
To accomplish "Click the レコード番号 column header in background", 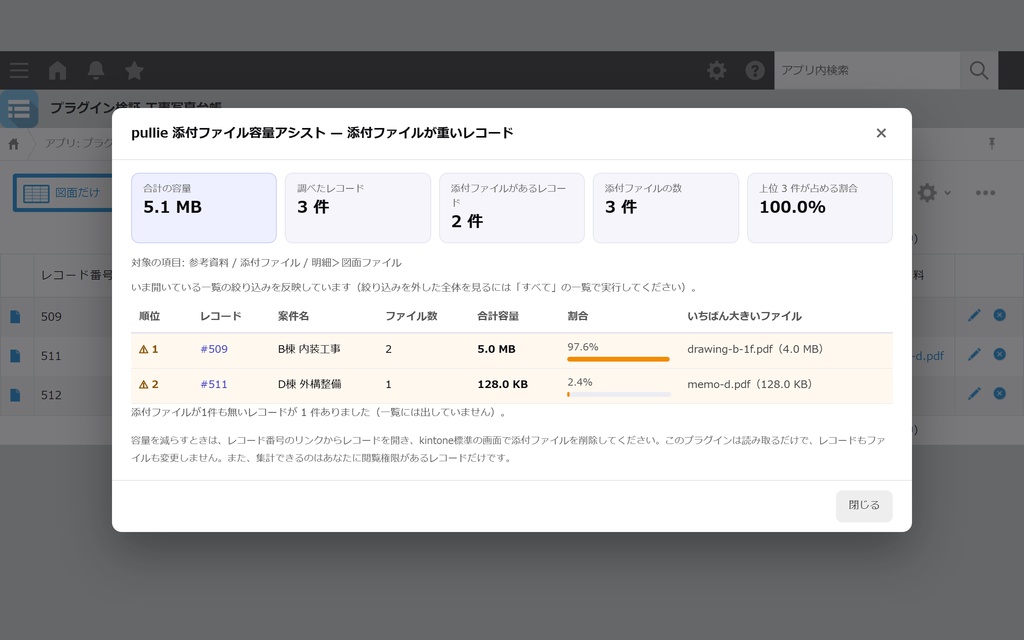I will [76, 275].
